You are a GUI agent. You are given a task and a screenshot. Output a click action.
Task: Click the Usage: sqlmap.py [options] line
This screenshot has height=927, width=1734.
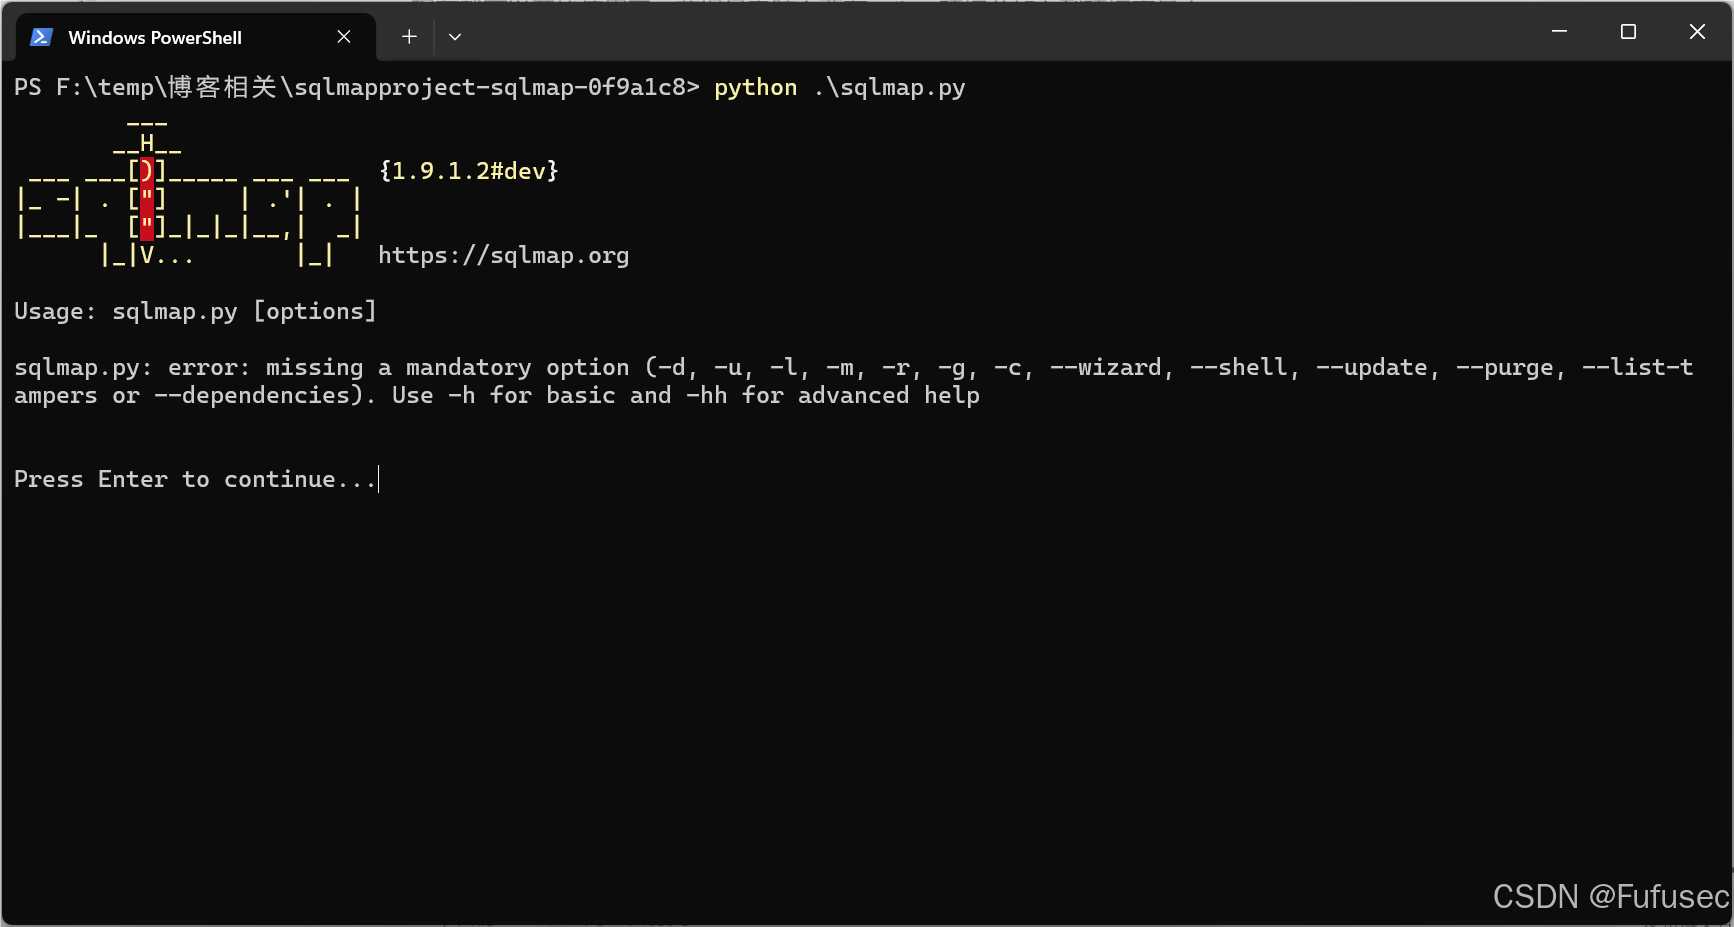(x=195, y=311)
